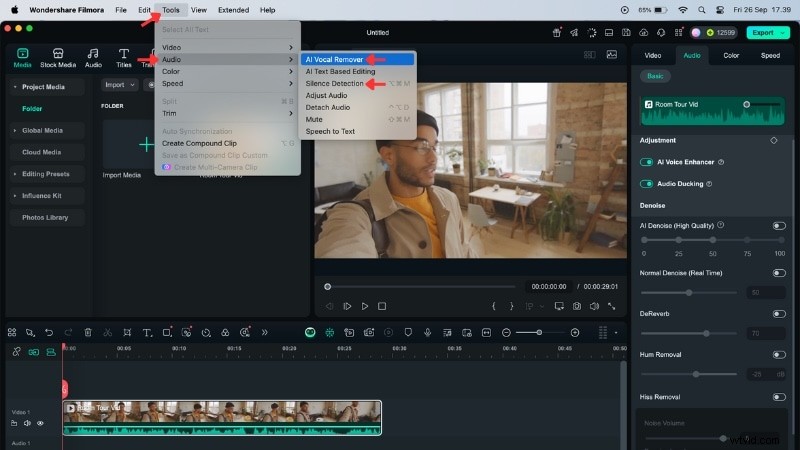
Task: Play the preview video
Action: click(365, 306)
